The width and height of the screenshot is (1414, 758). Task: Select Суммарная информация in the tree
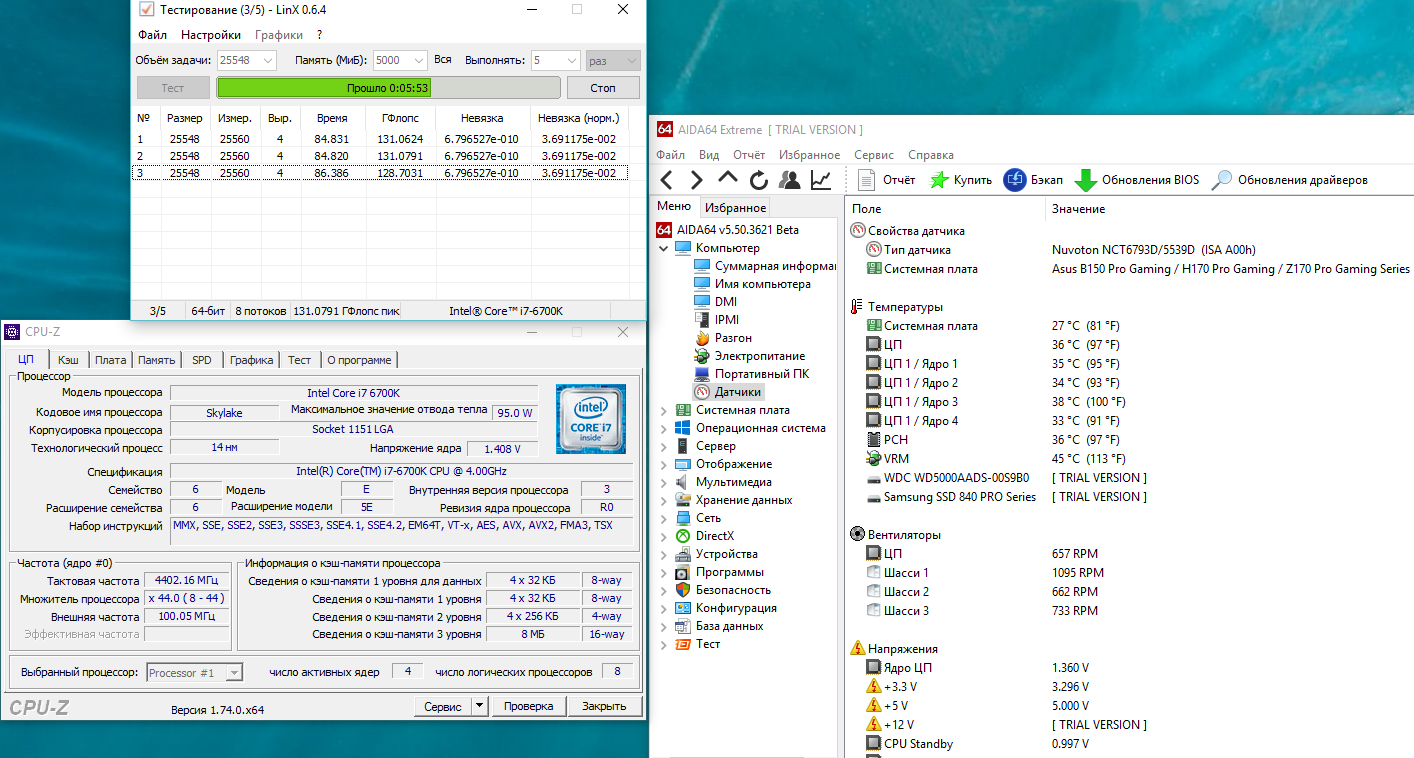click(764, 266)
